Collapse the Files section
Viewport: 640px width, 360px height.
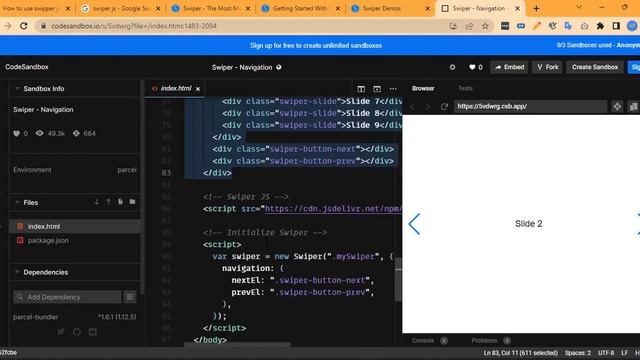pos(17,202)
